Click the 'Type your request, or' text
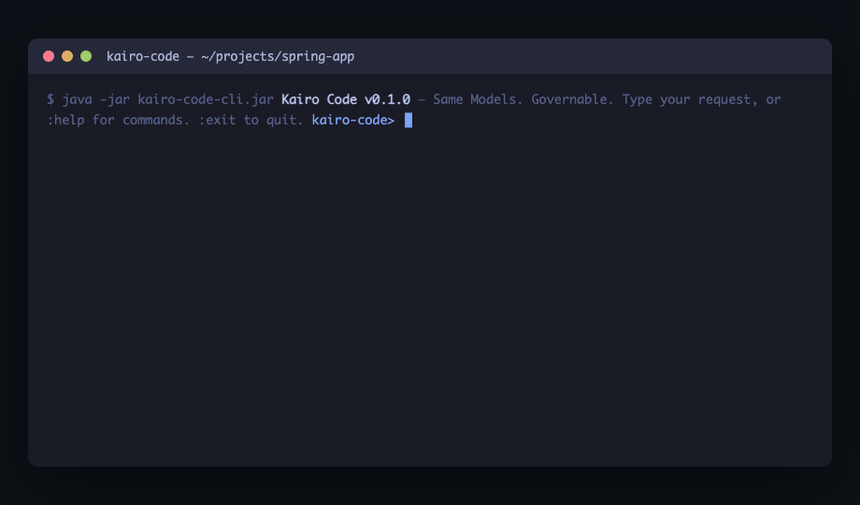The width and height of the screenshot is (860, 505). pyautogui.click(x=701, y=100)
